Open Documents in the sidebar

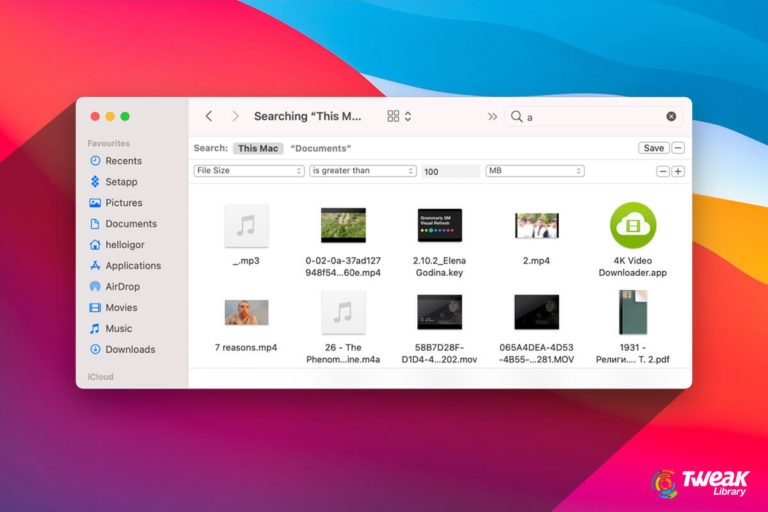[123, 224]
